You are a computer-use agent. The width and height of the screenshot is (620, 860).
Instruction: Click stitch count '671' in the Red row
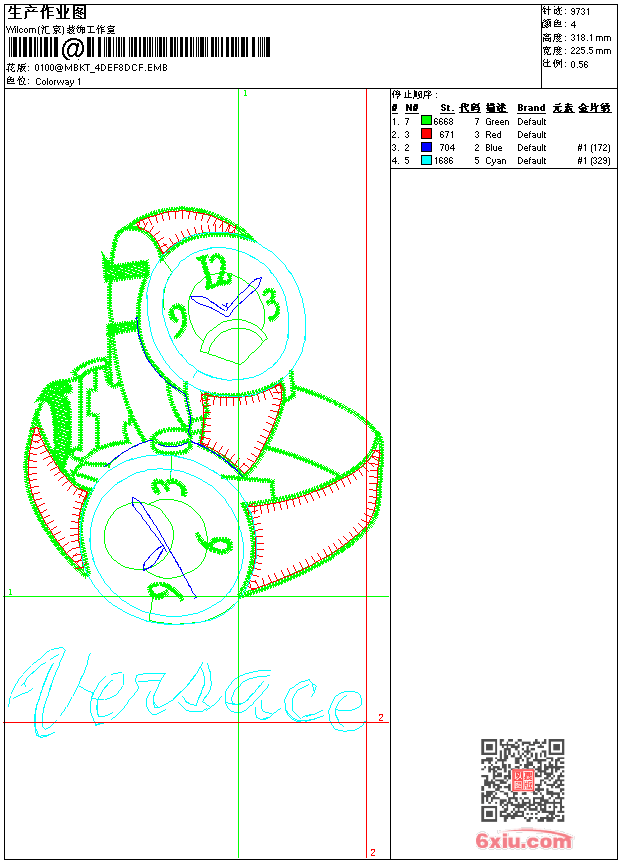tap(447, 134)
